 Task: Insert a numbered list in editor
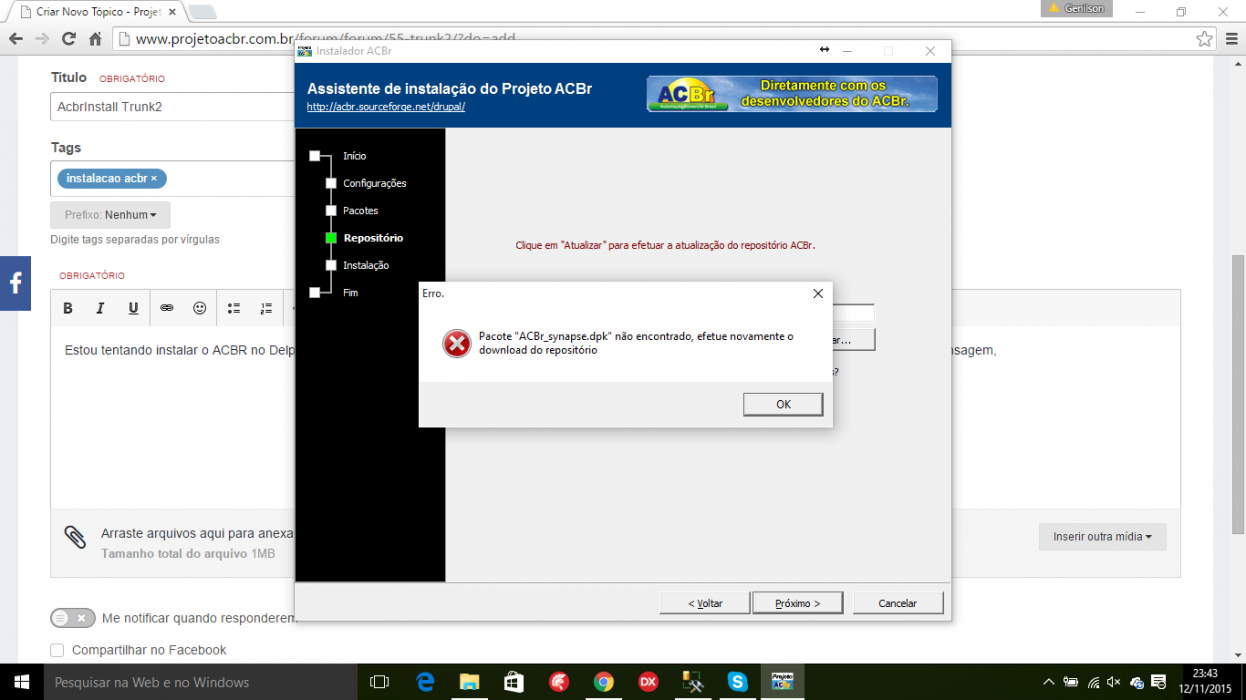point(266,308)
